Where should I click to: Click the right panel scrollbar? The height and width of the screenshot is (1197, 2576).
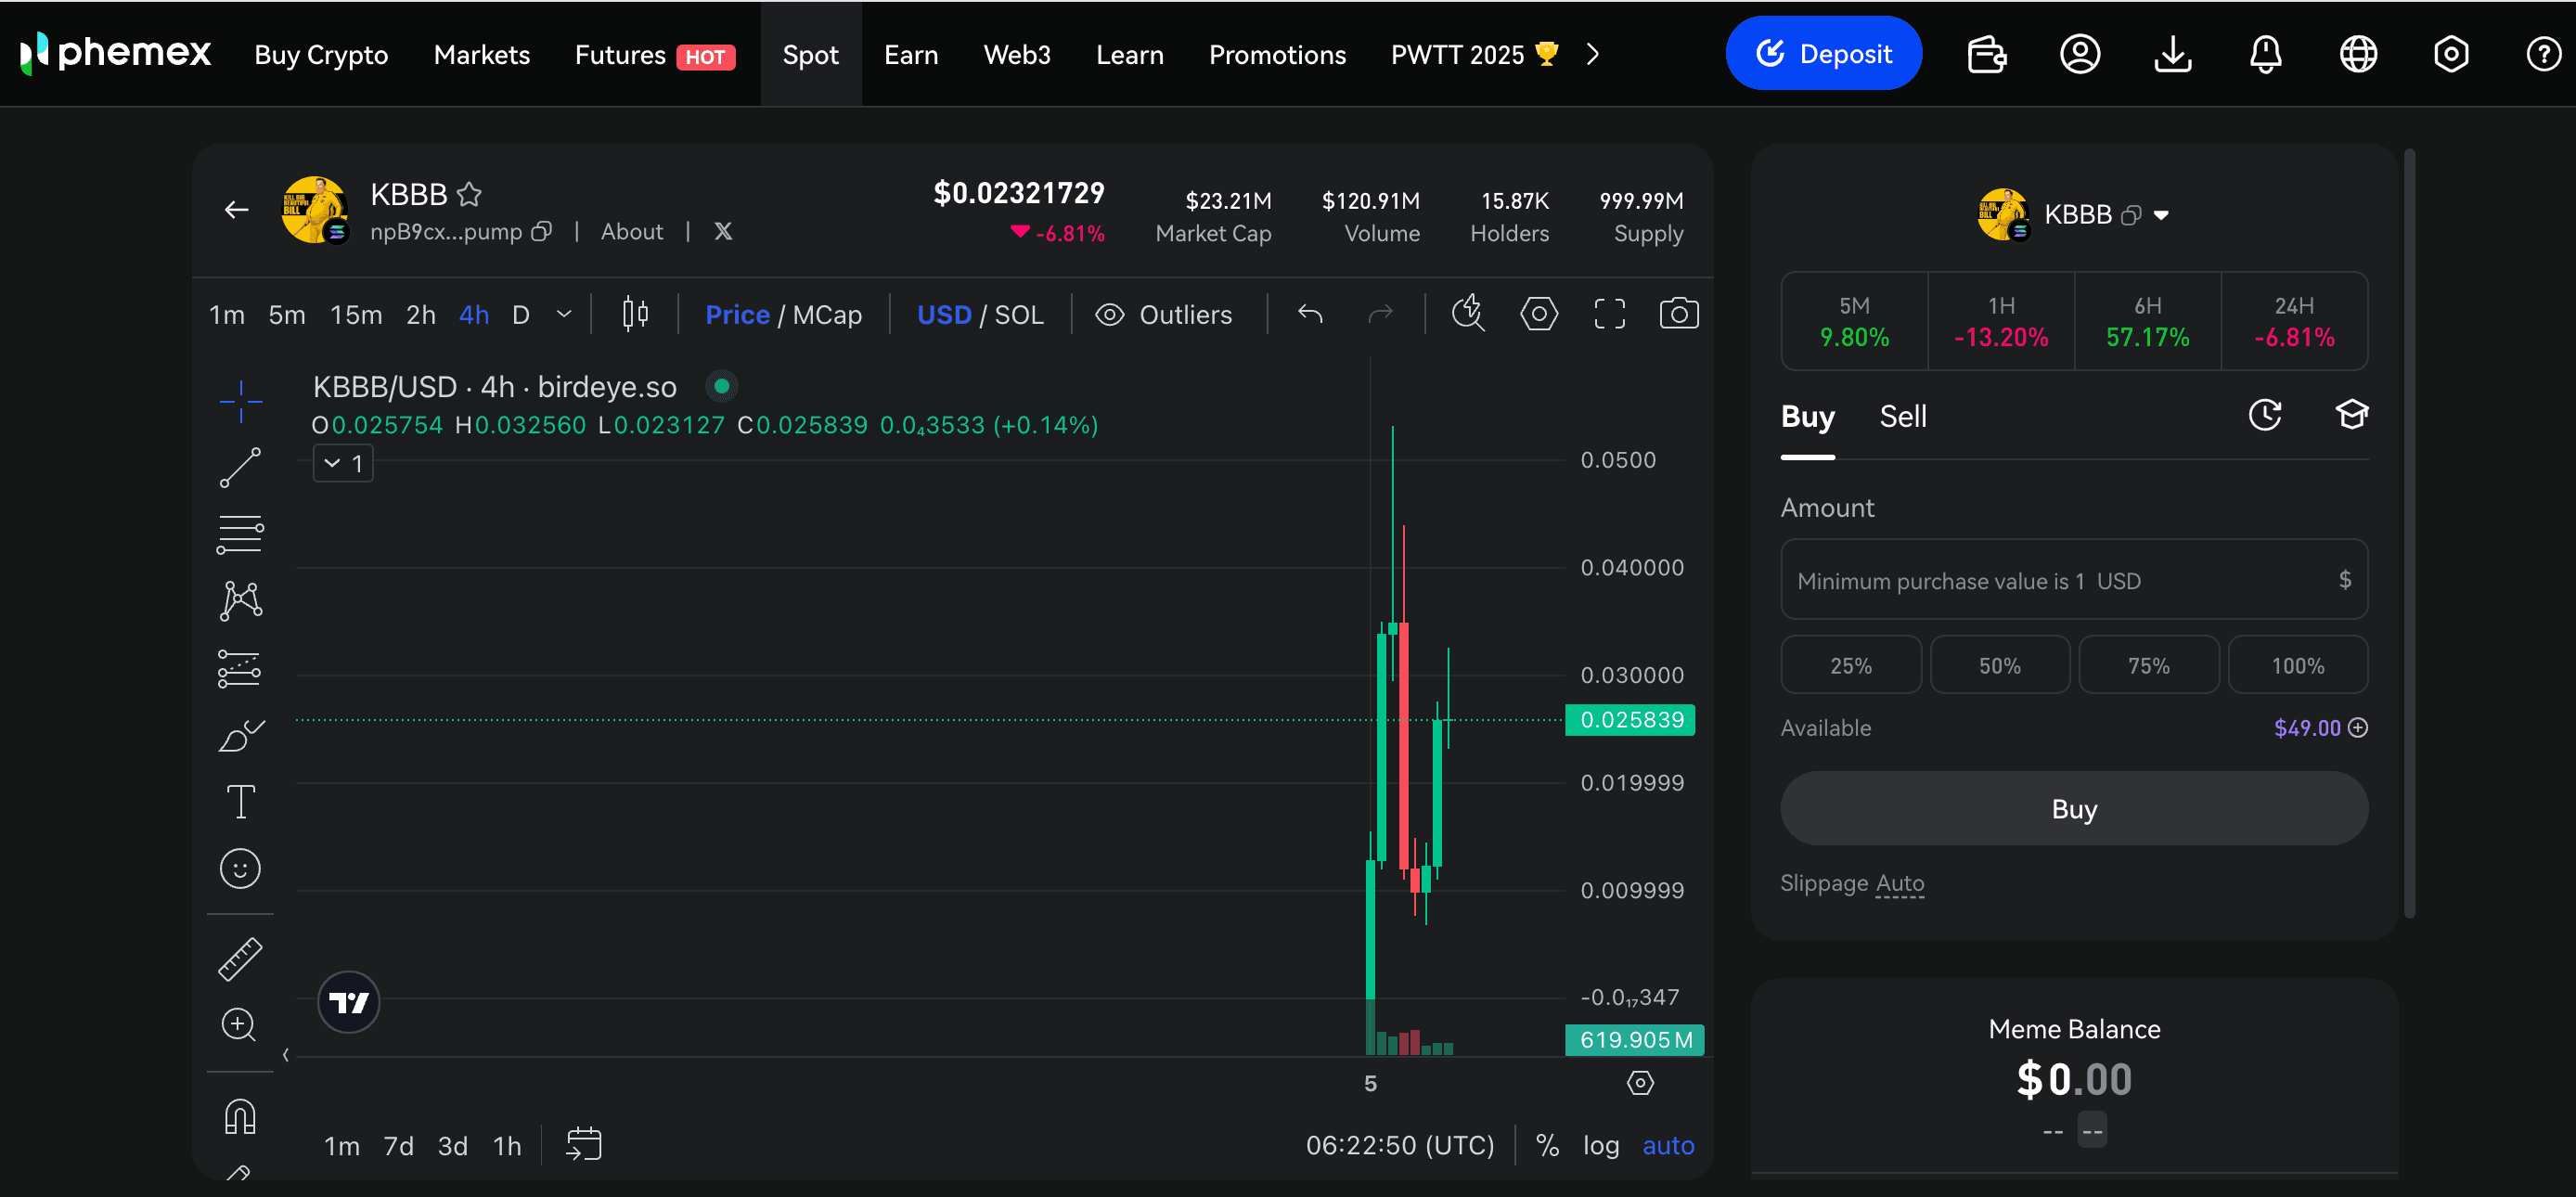pyautogui.click(x=2409, y=533)
